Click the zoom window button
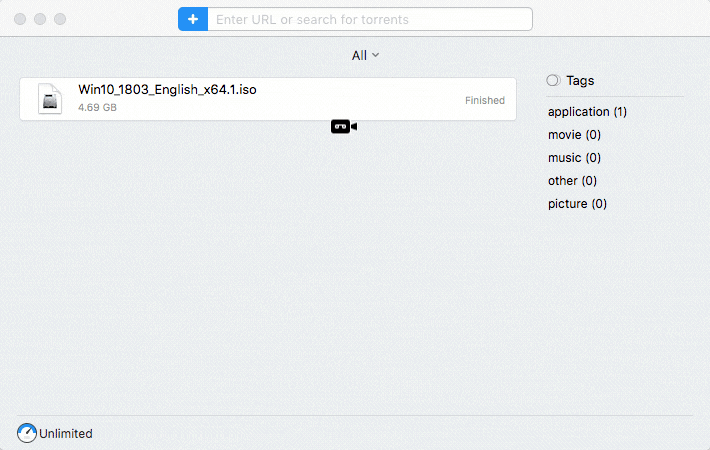Image resolution: width=710 pixels, height=450 pixels. click(60, 19)
